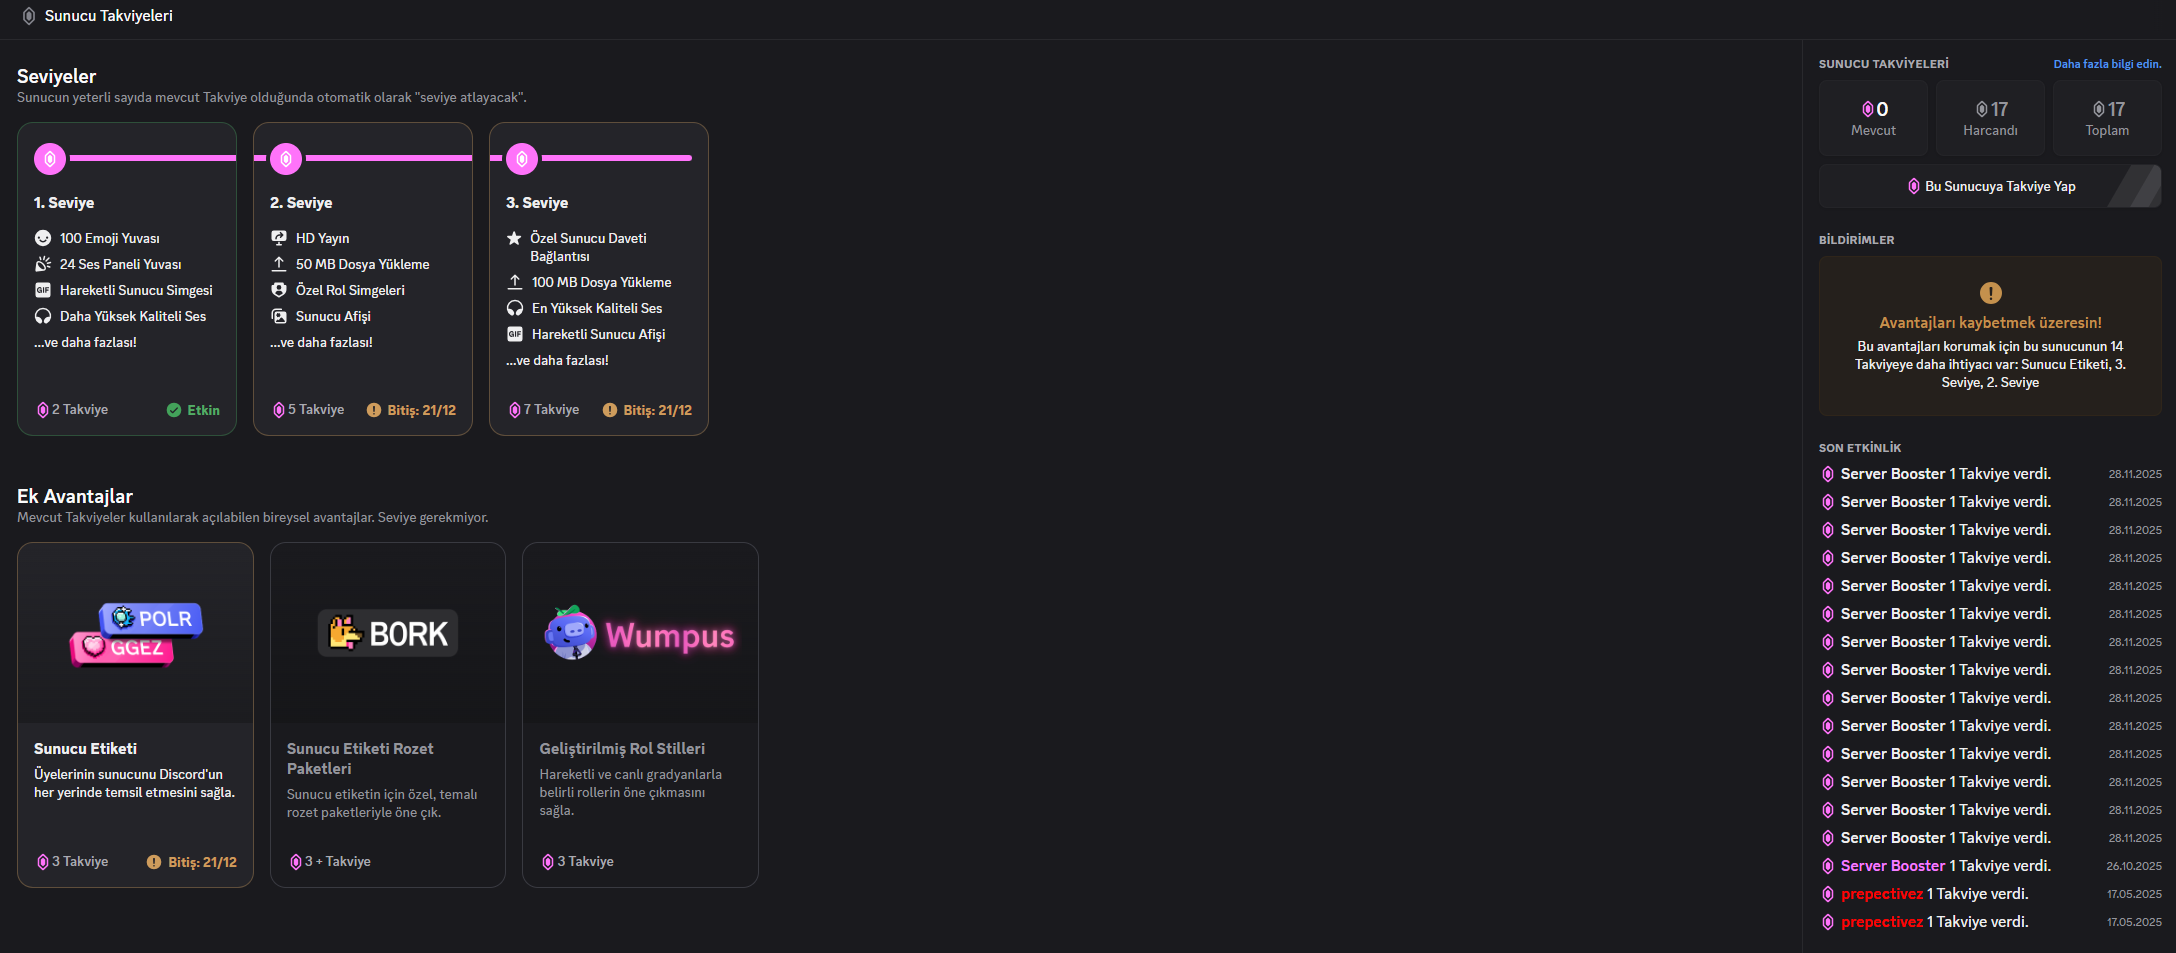Image resolution: width=2176 pixels, height=953 pixels.
Task: Click the pink gem circle above 1. Seviye
Action: pyautogui.click(x=50, y=158)
